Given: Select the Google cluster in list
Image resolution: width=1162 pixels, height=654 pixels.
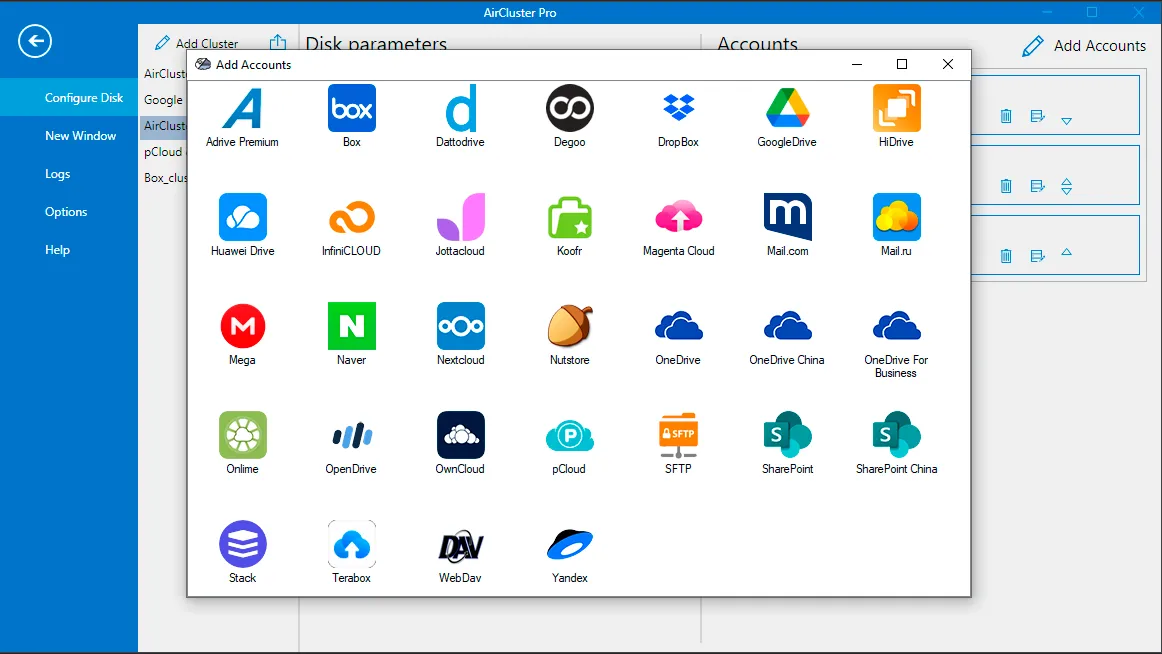Looking at the screenshot, I should [x=164, y=100].
